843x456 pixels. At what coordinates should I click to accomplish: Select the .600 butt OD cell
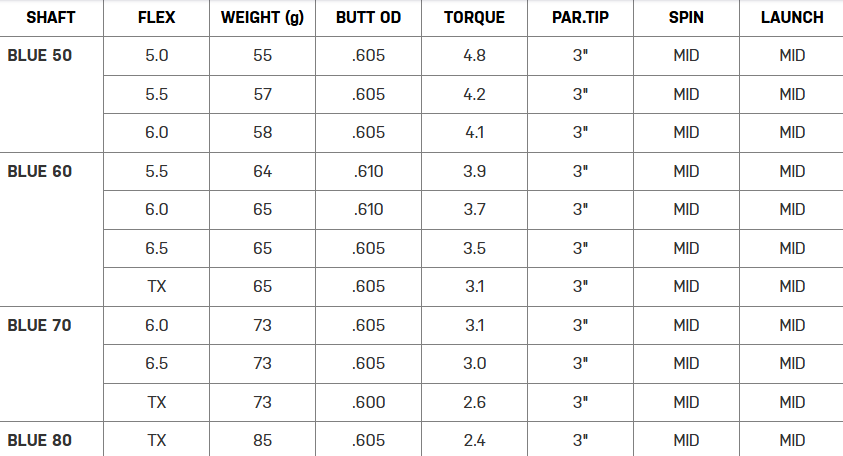[x=368, y=402]
